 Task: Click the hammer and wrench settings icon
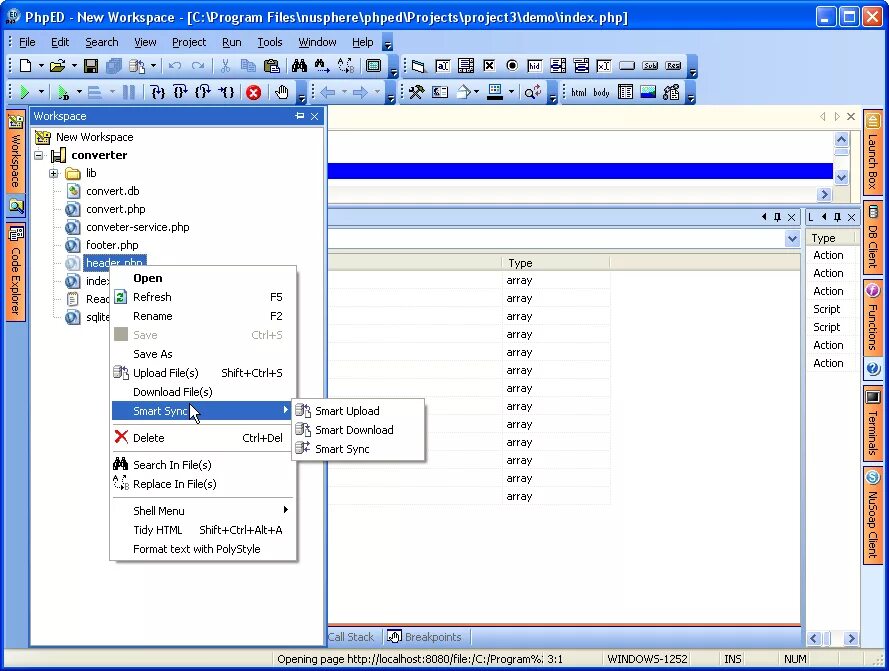click(417, 92)
